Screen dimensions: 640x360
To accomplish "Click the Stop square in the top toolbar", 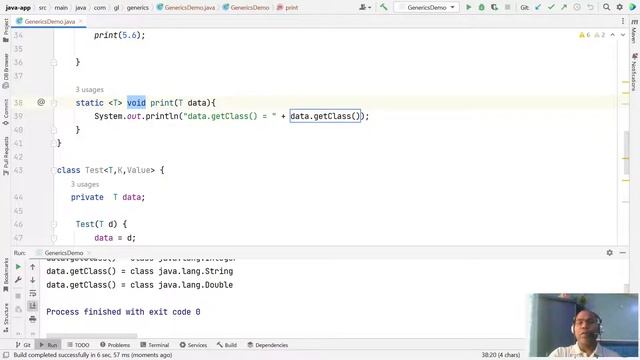I will pos(508,7).
